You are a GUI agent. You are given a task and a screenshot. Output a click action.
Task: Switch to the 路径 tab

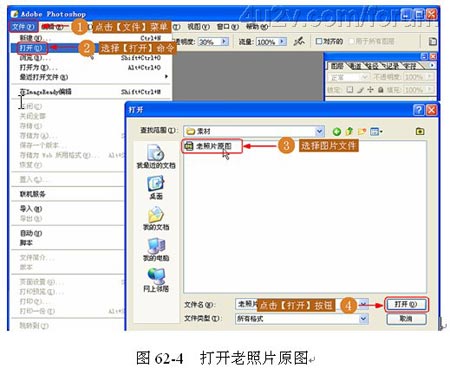coord(373,66)
